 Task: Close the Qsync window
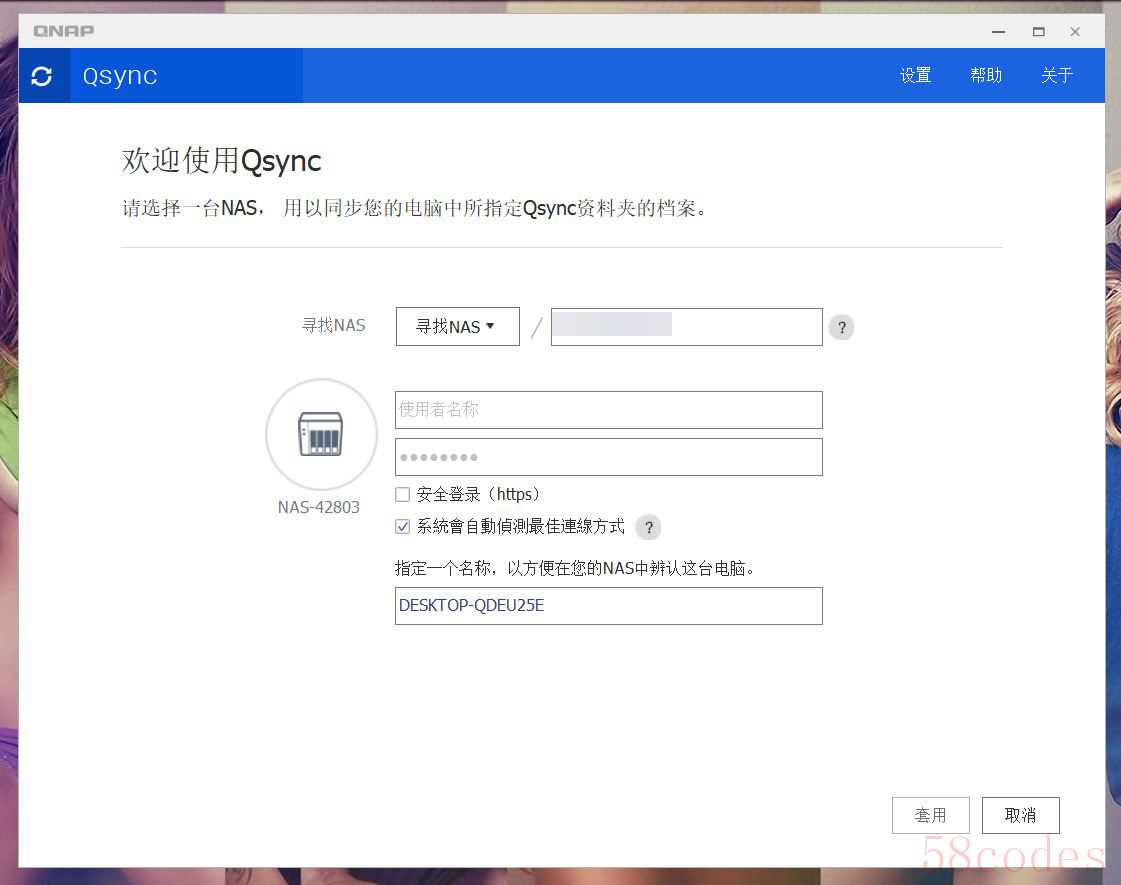[1075, 32]
